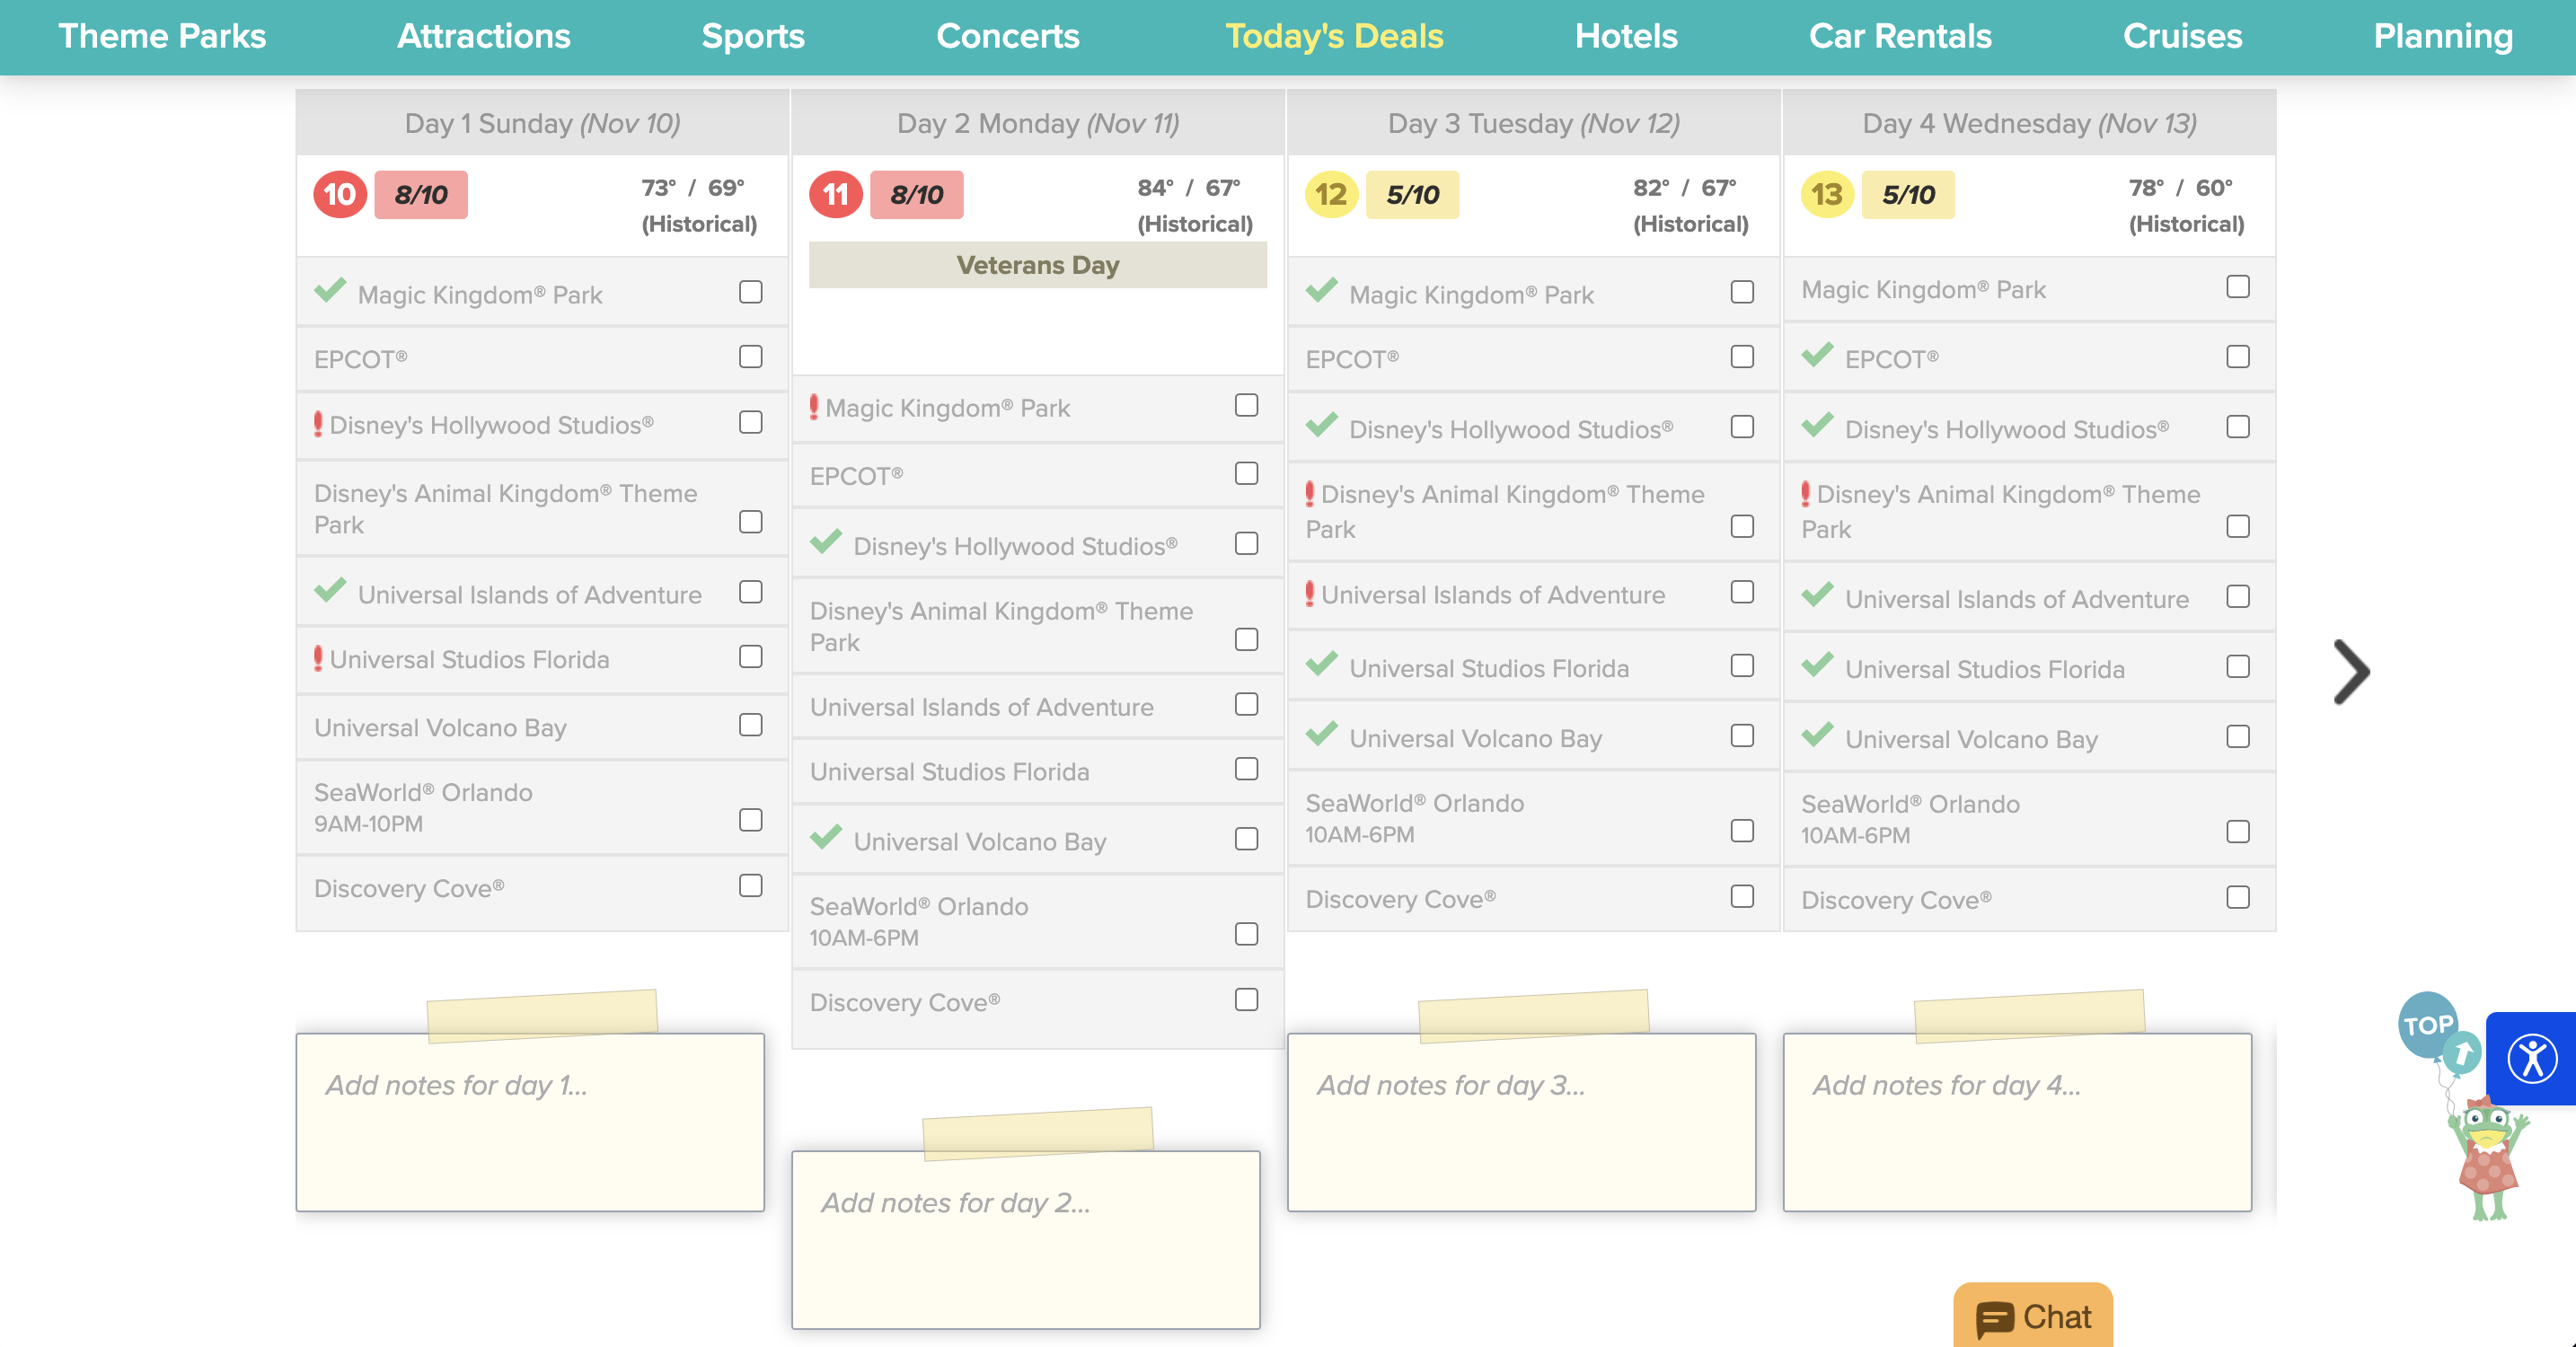The height and width of the screenshot is (1347, 2576).
Task: Click the yellow crowd badge number 12
Action: (1331, 194)
